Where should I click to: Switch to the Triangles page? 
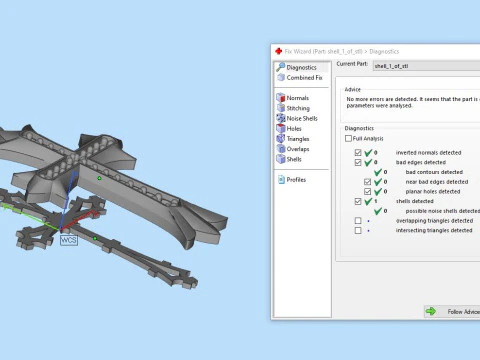298,139
